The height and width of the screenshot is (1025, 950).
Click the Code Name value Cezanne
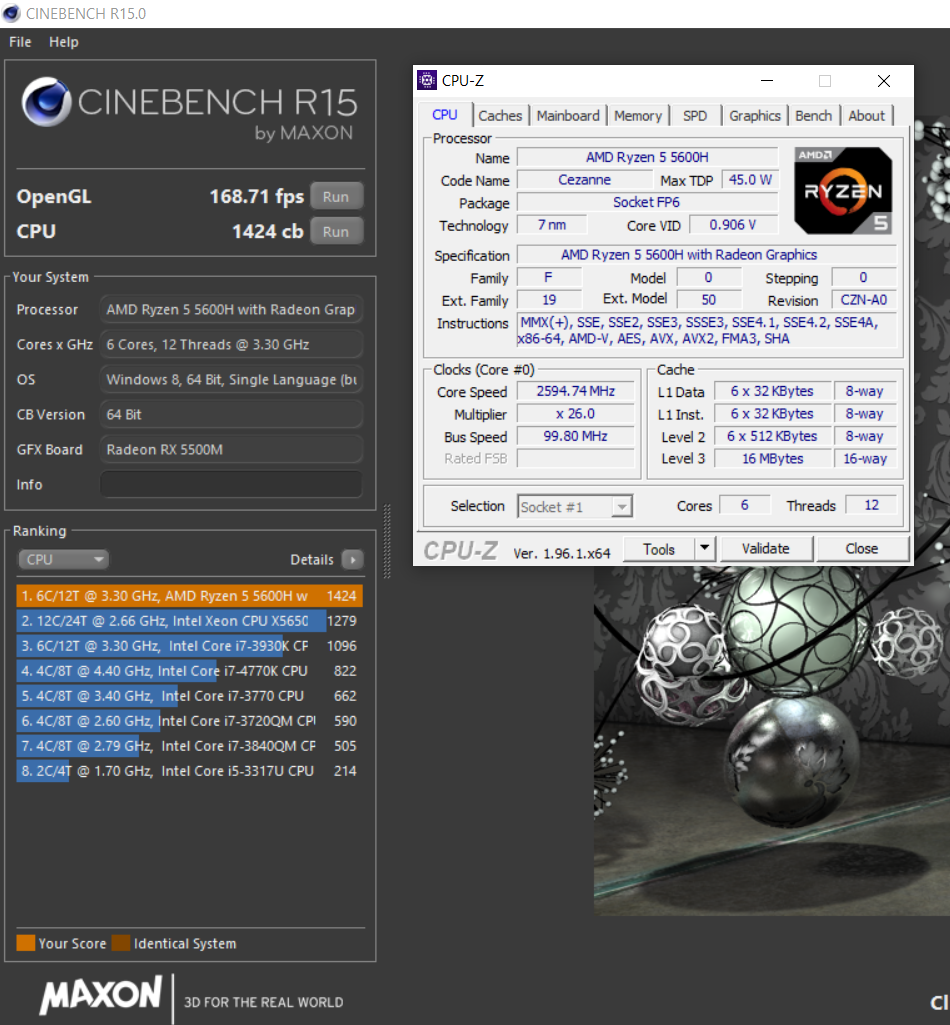585,180
